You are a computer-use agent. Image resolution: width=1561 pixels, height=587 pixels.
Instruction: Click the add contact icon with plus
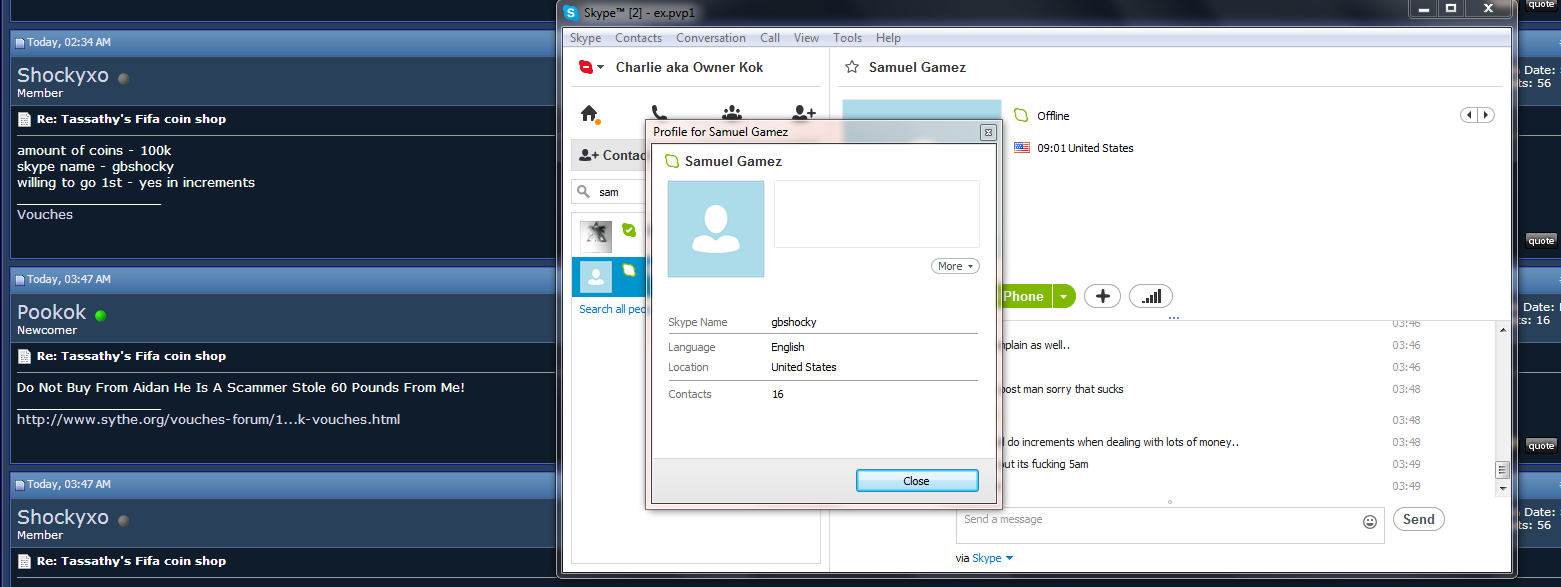pyautogui.click(x=804, y=113)
